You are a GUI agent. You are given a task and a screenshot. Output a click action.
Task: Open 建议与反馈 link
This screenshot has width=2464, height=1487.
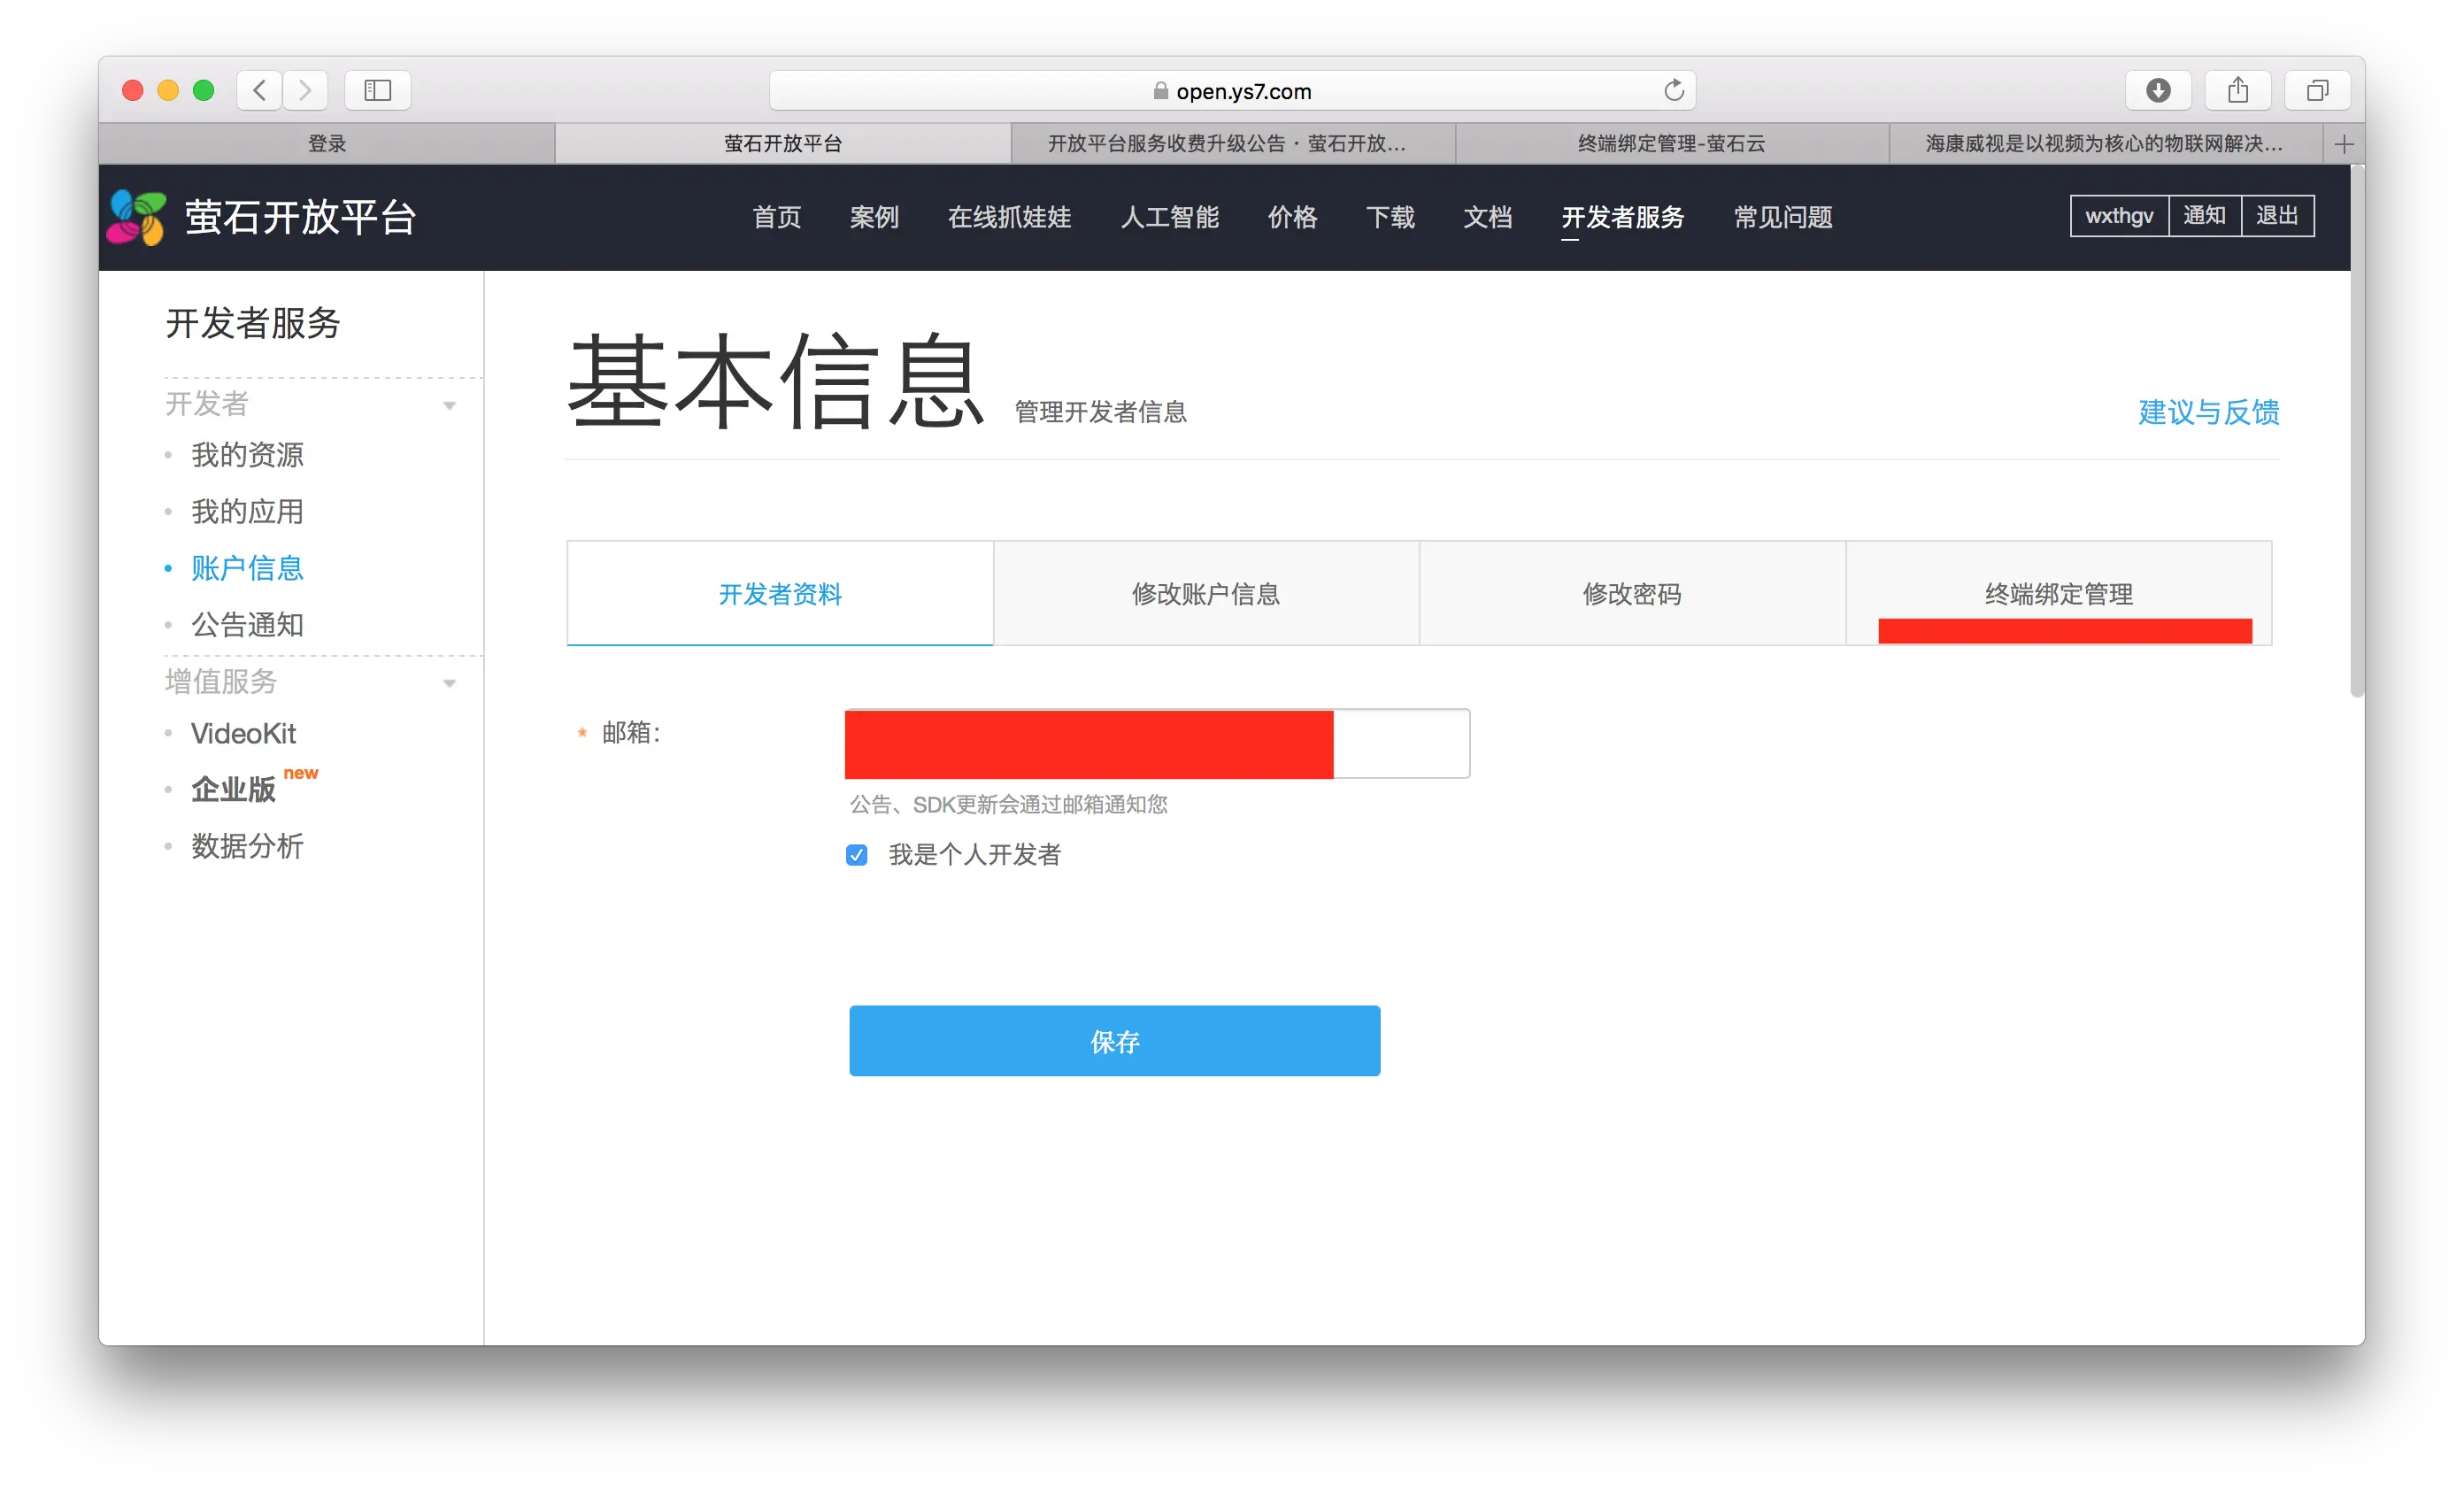point(2208,412)
